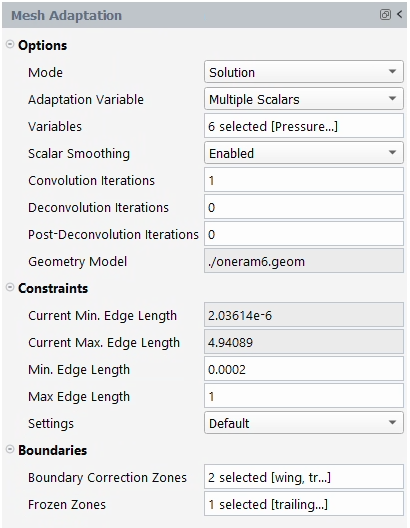Open the Frozen Zones selection field
The image size is (410, 528).
(x=304, y=504)
